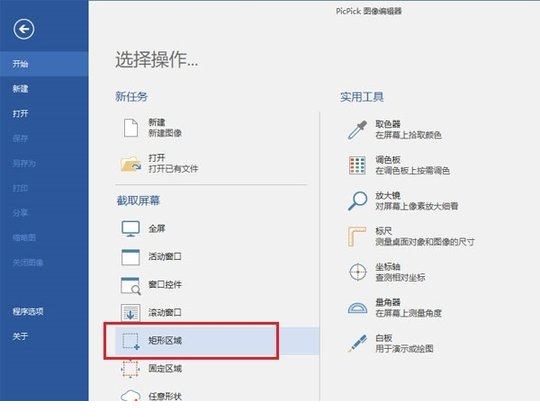The width and height of the screenshot is (540, 417).
Task: Click the 固定区域 capture label
Action: point(165,369)
